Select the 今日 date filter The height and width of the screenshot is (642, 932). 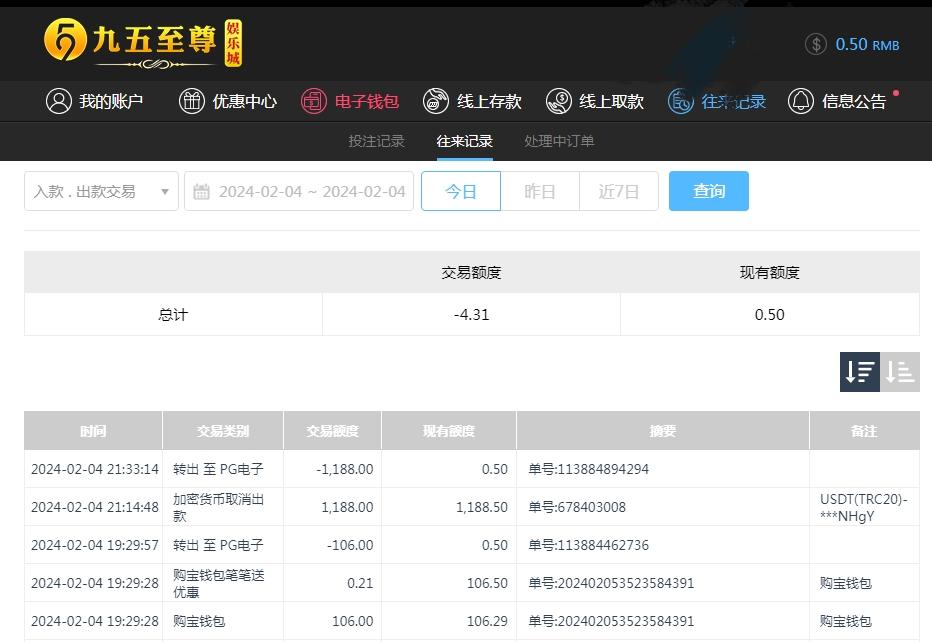[460, 191]
